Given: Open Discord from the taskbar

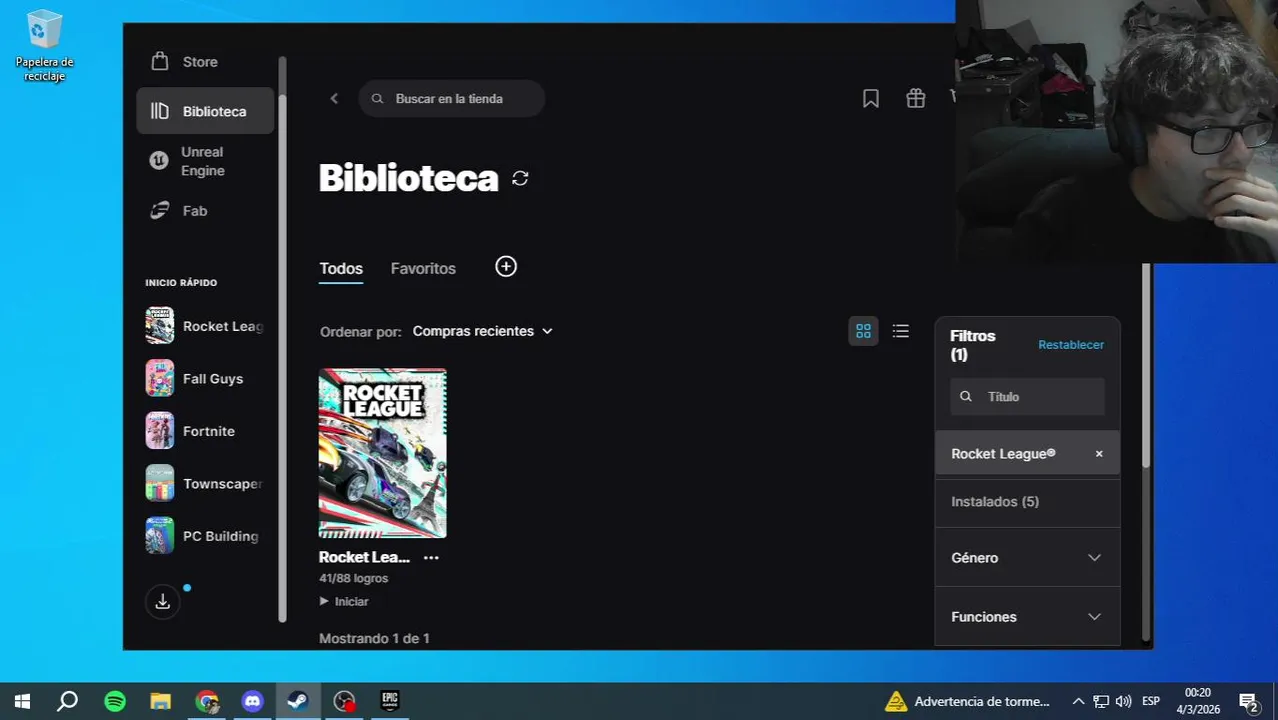Looking at the screenshot, I should (x=252, y=701).
